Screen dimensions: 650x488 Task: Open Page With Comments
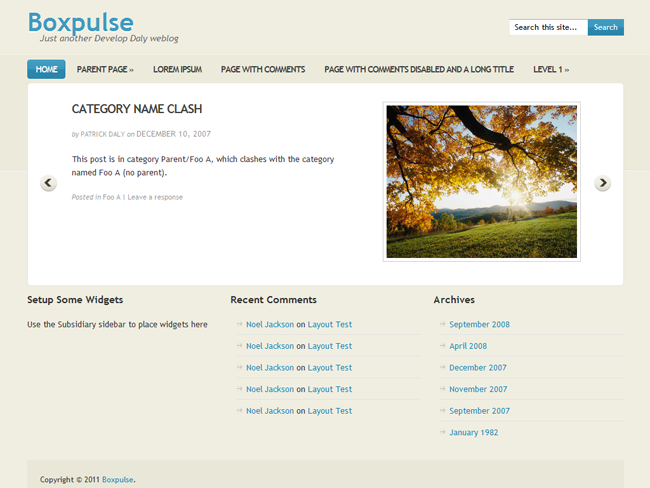pos(263,69)
